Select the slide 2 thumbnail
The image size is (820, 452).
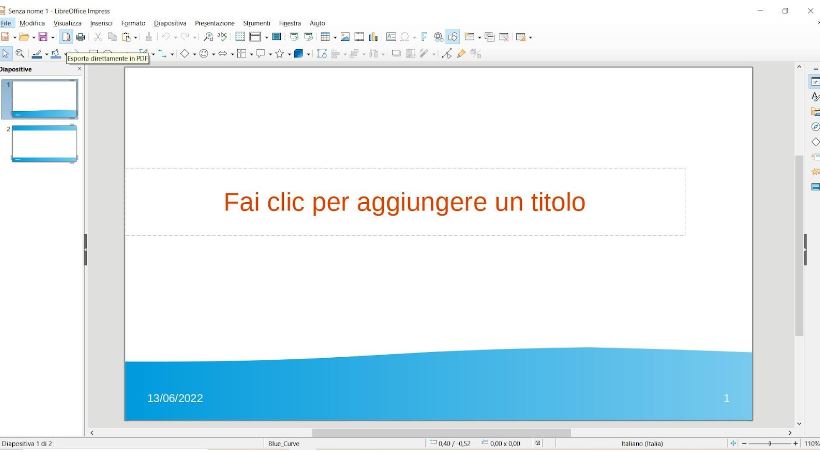[44, 143]
